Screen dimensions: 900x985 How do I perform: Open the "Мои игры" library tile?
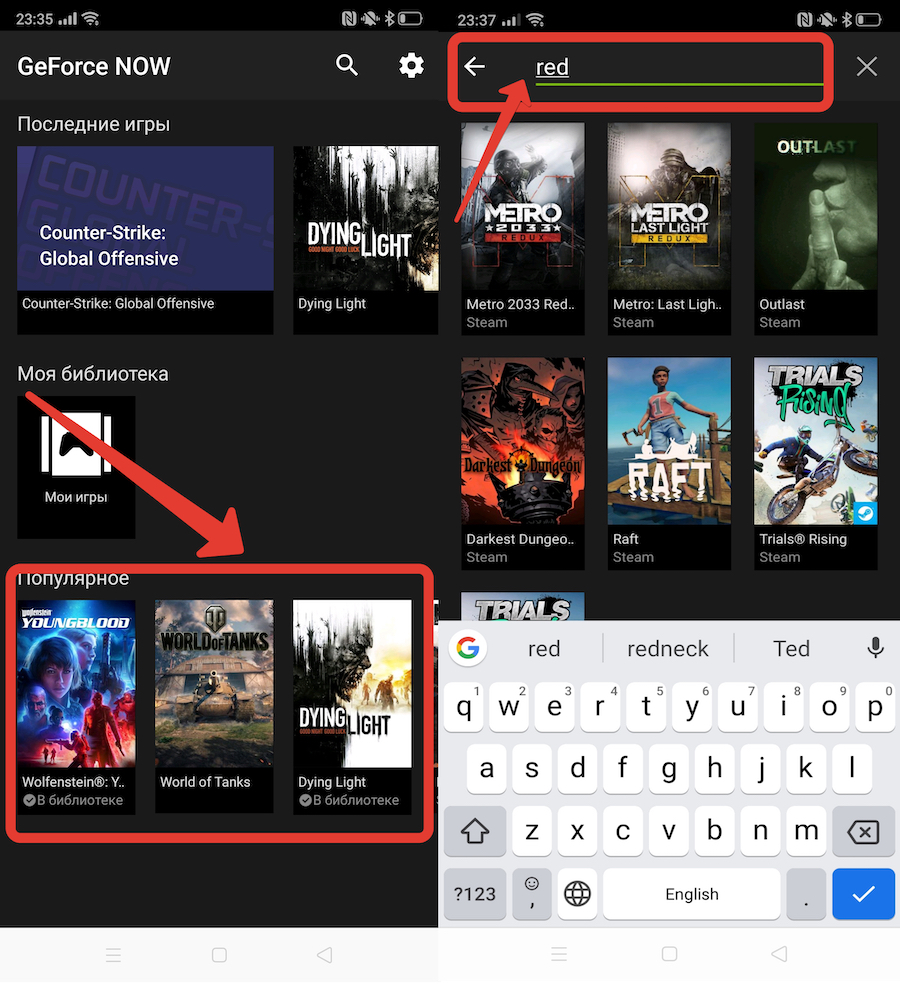(76, 466)
